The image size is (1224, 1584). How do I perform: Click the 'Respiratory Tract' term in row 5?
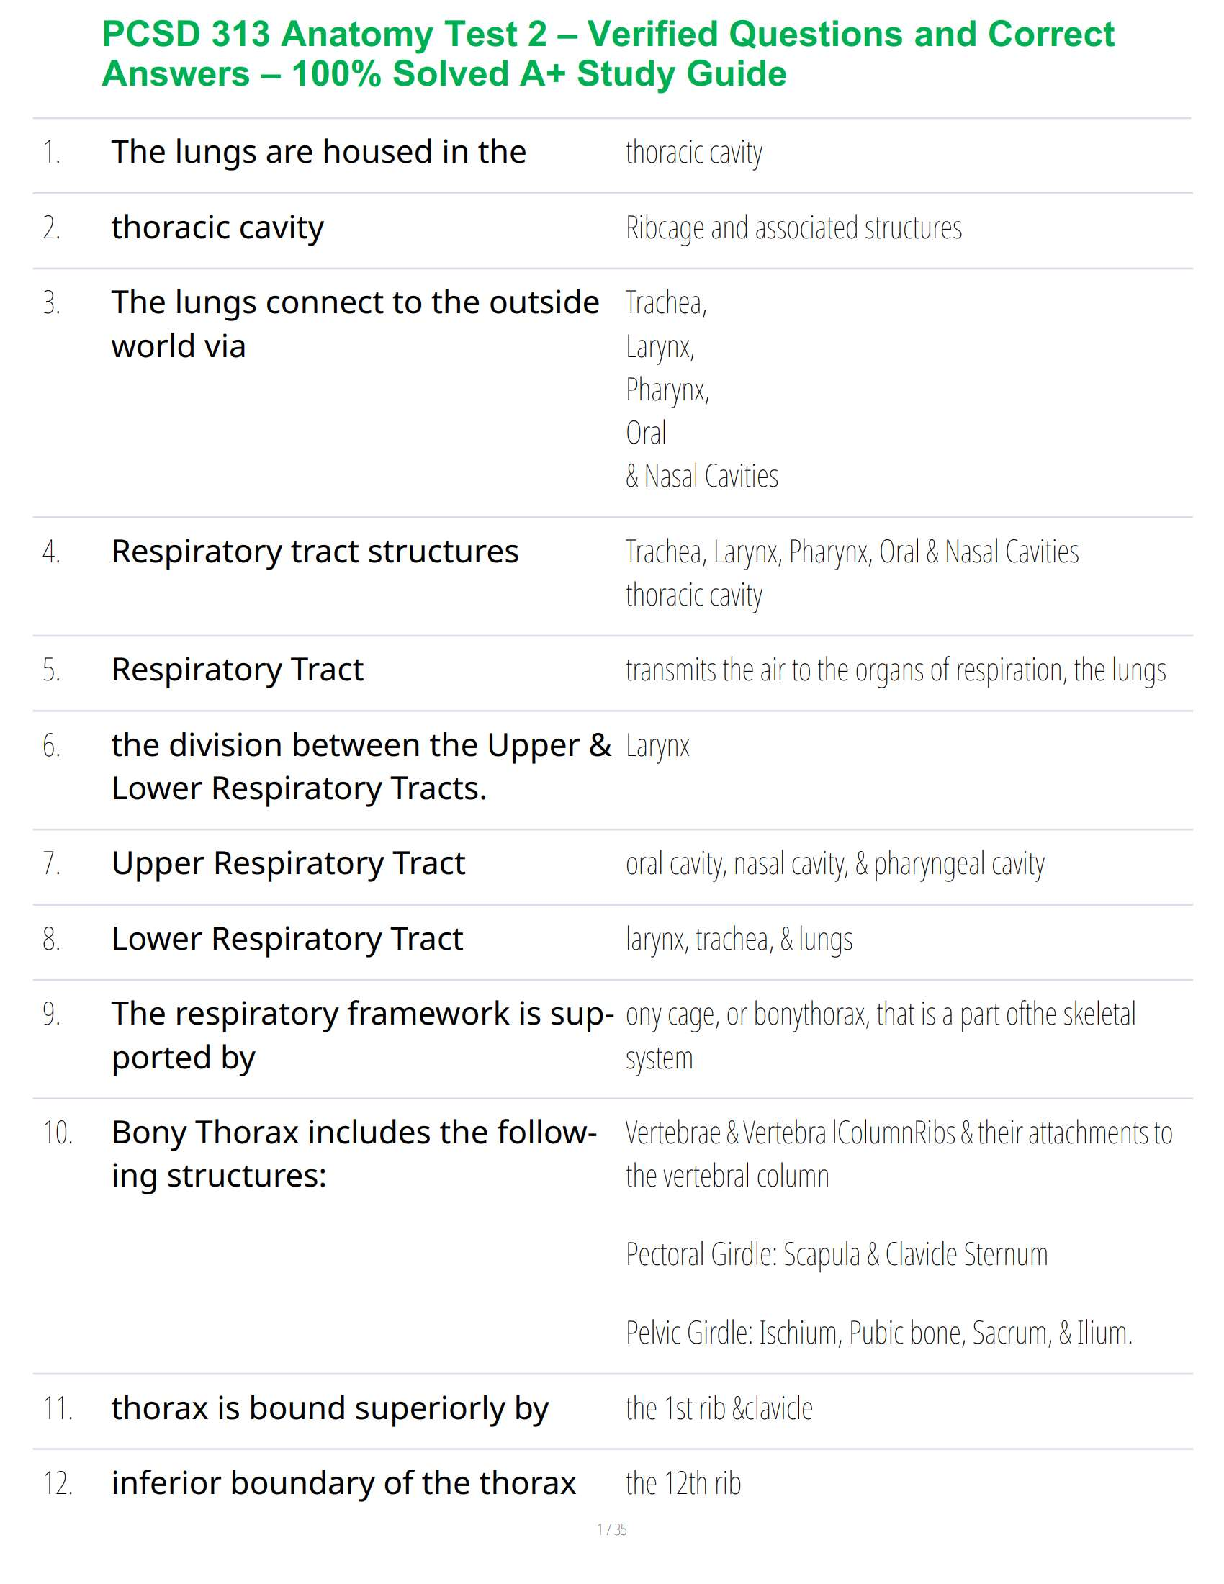pyautogui.click(x=237, y=670)
